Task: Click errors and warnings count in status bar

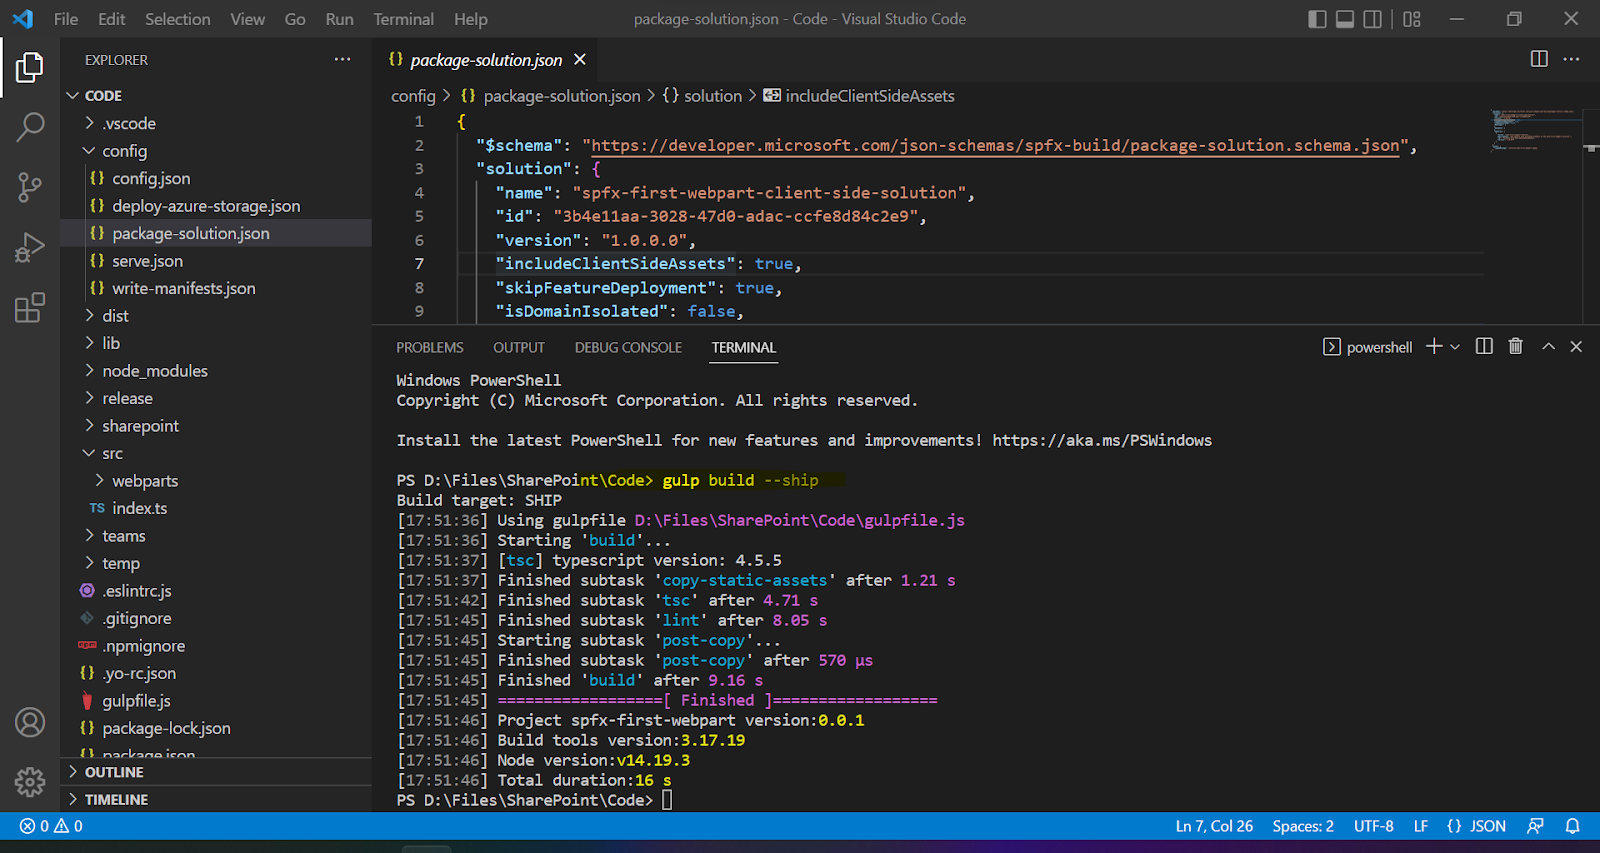Action: pyautogui.click(x=52, y=826)
